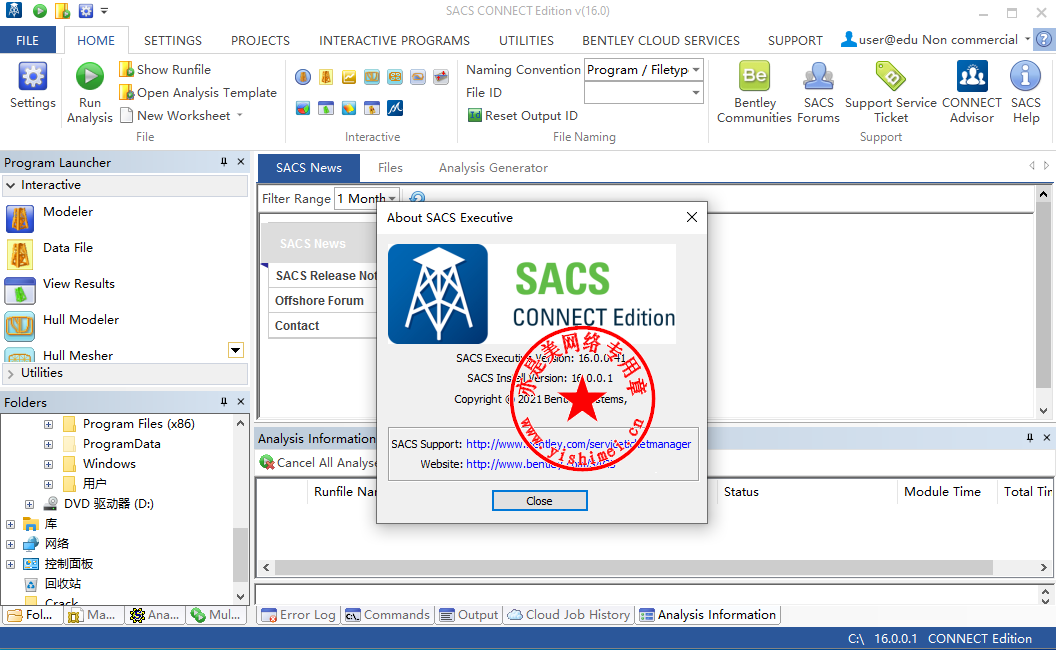Open the user account dropdown arrow
Image resolution: width=1056 pixels, height=650 pixels.
coord(1027,39)
